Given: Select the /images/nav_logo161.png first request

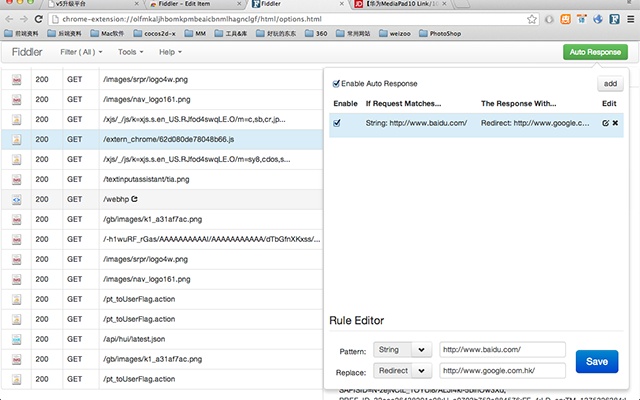Looking at the screenshot, I should click(162, 100).
